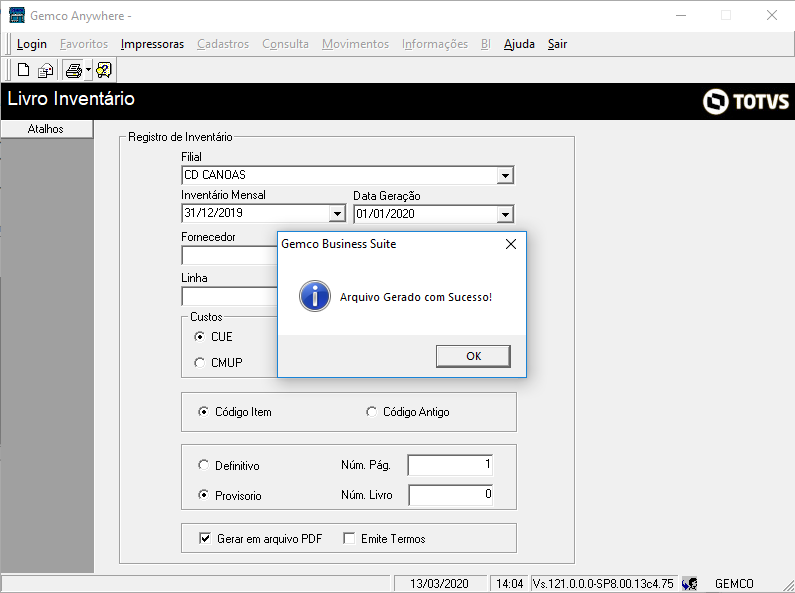Select the CUE cost radio button
The height and width of the screenshot is (593, 795).
point(200,337)
